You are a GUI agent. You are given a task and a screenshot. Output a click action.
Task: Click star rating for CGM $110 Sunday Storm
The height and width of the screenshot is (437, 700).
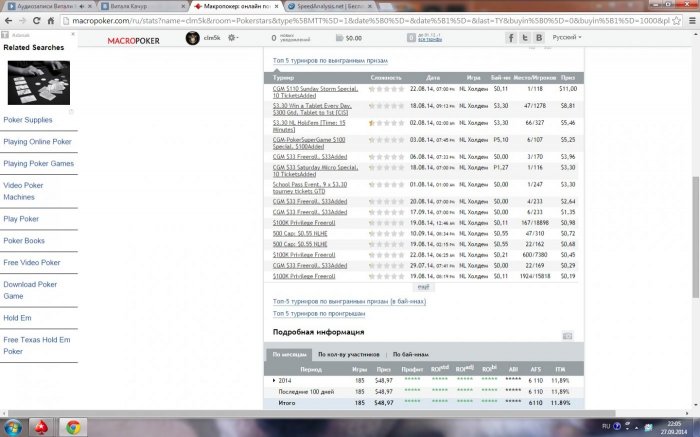(x=386, y=89)
